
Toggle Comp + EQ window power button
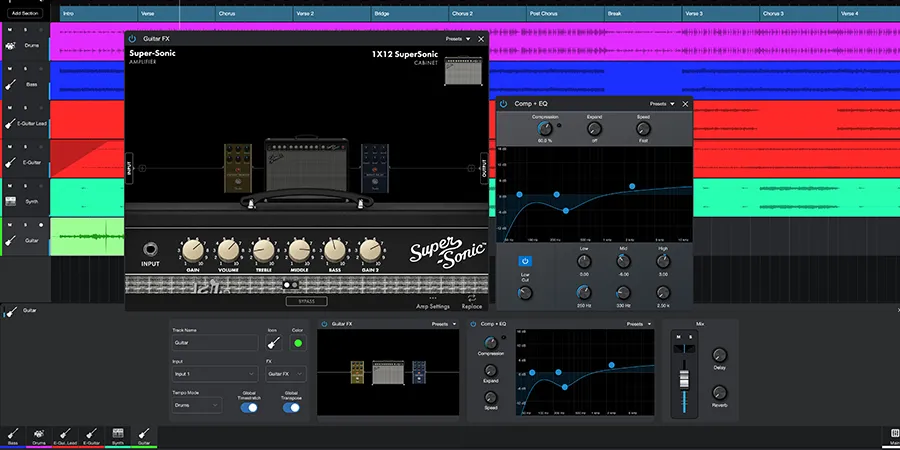[x=503, y=104]
